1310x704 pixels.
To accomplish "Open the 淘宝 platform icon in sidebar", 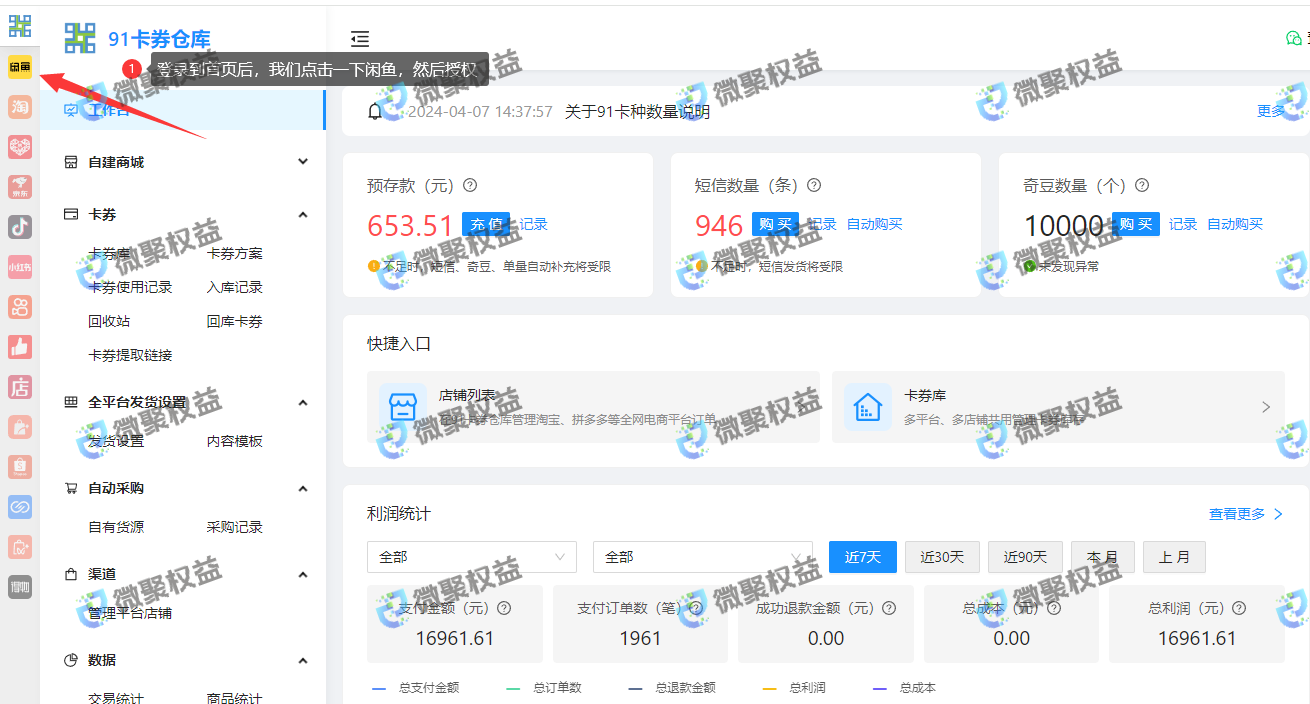I will [x=20, y=107].
